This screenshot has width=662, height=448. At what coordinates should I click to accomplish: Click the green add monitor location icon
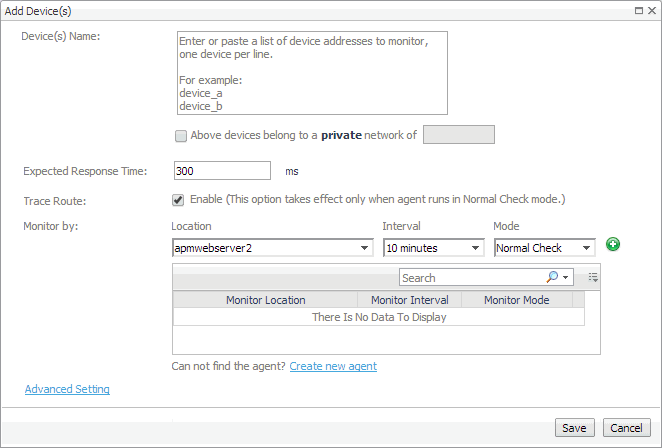tap(613, 245)
